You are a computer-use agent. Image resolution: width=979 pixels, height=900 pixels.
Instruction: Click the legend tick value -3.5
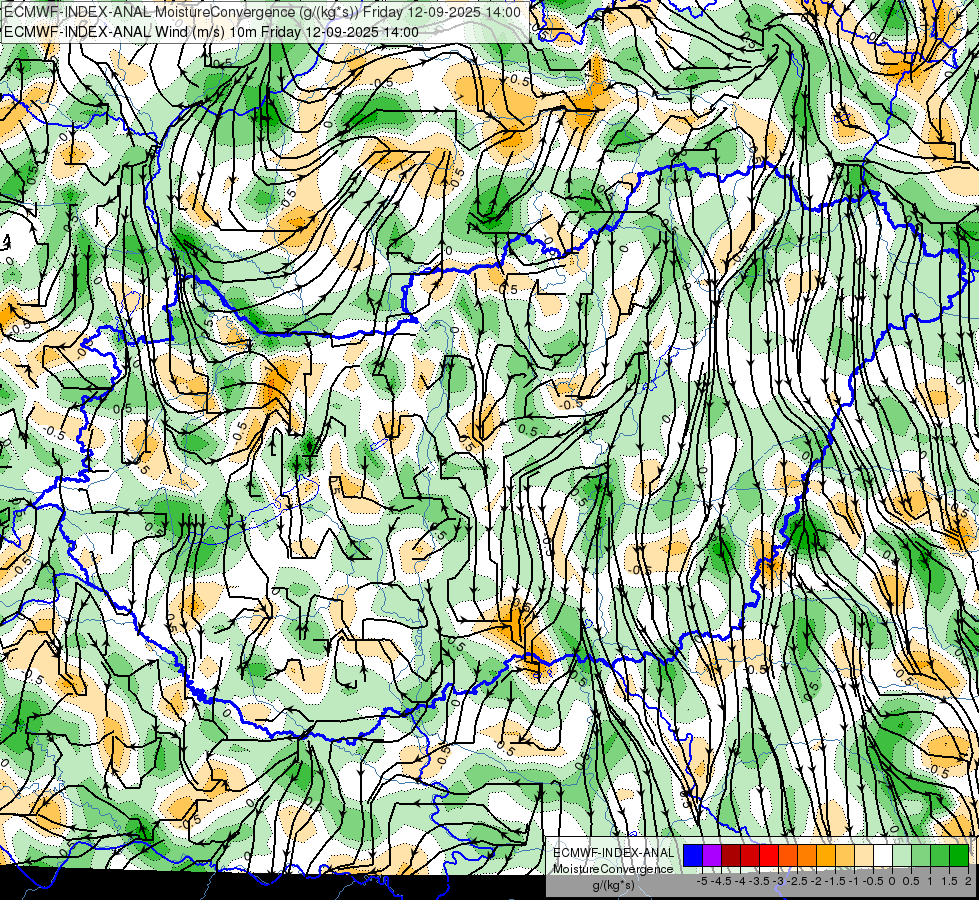[x=759, y=881]
